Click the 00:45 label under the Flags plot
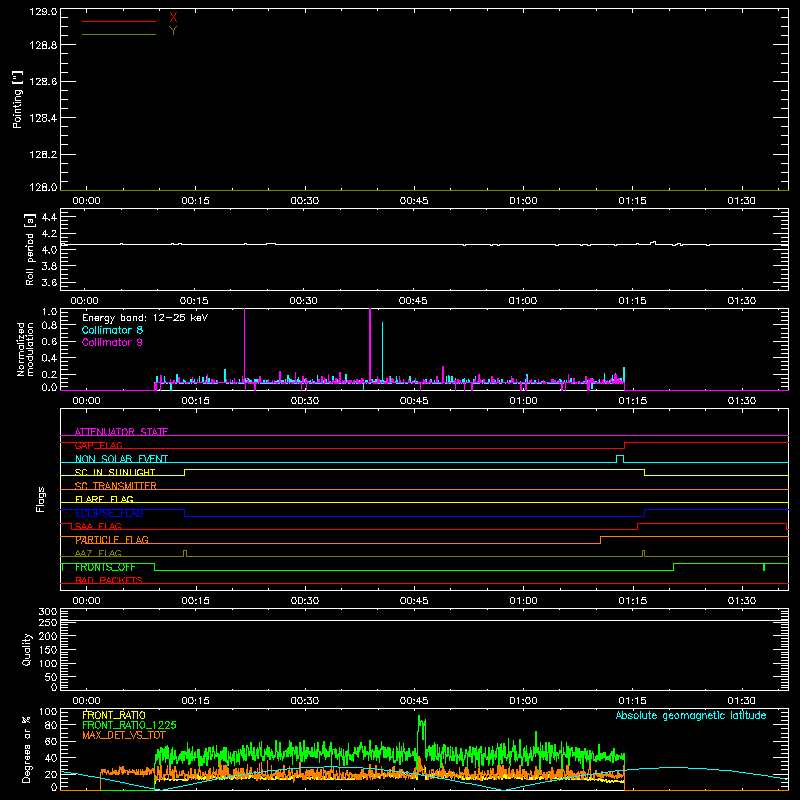 coord(414,601)
